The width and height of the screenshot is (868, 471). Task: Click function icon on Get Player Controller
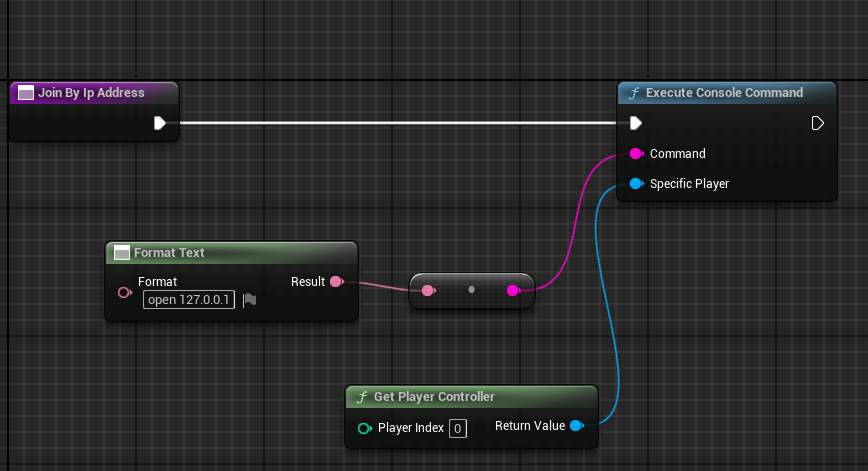tap(362, 397)
